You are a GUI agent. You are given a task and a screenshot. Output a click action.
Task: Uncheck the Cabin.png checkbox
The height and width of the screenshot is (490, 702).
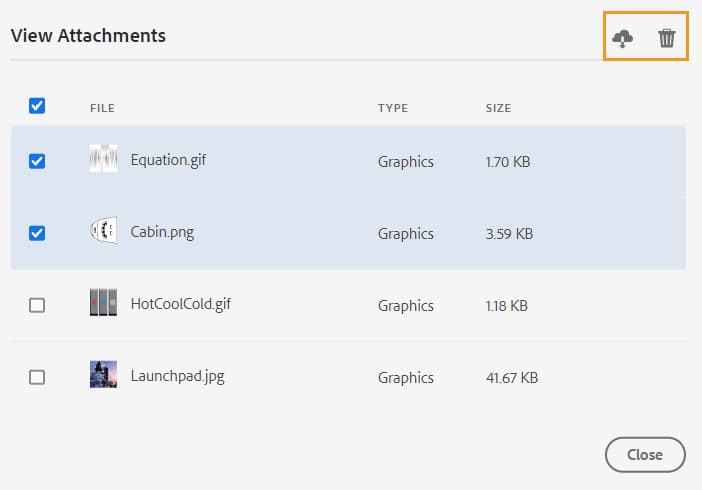point(37,233)
